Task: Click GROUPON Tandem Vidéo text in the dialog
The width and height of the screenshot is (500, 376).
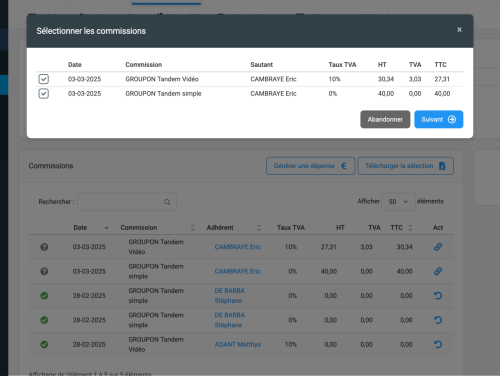Action: pyautogui.click(x=162, y=79)
